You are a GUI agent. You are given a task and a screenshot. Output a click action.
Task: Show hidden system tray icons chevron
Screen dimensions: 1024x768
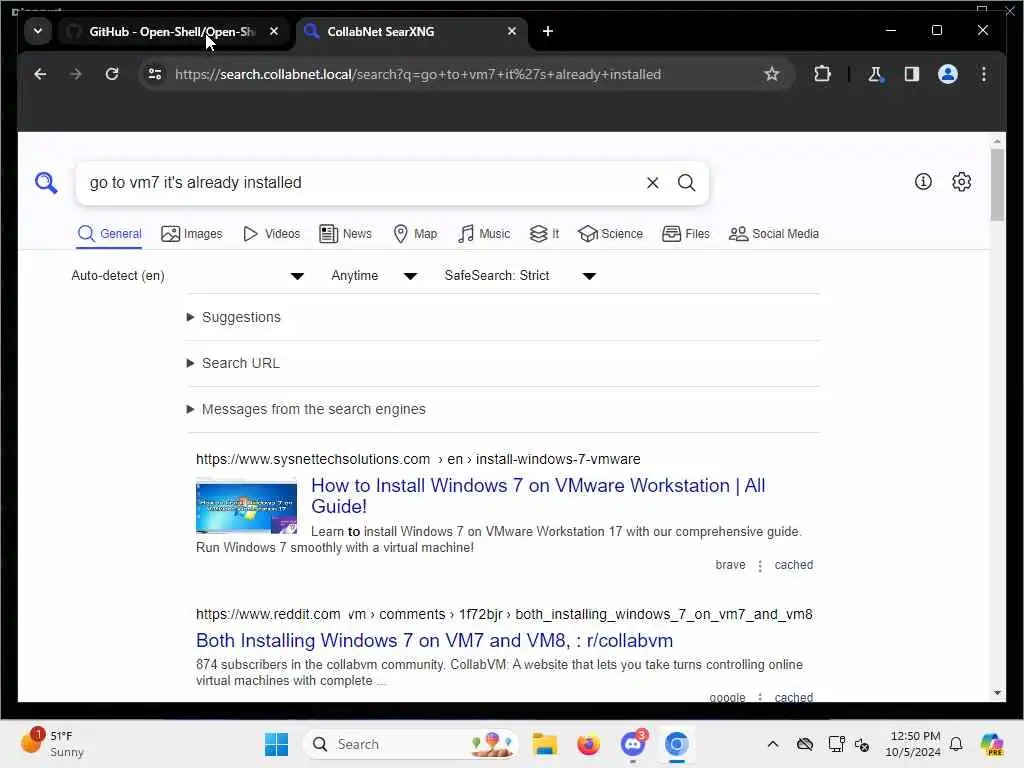point(773,744)
